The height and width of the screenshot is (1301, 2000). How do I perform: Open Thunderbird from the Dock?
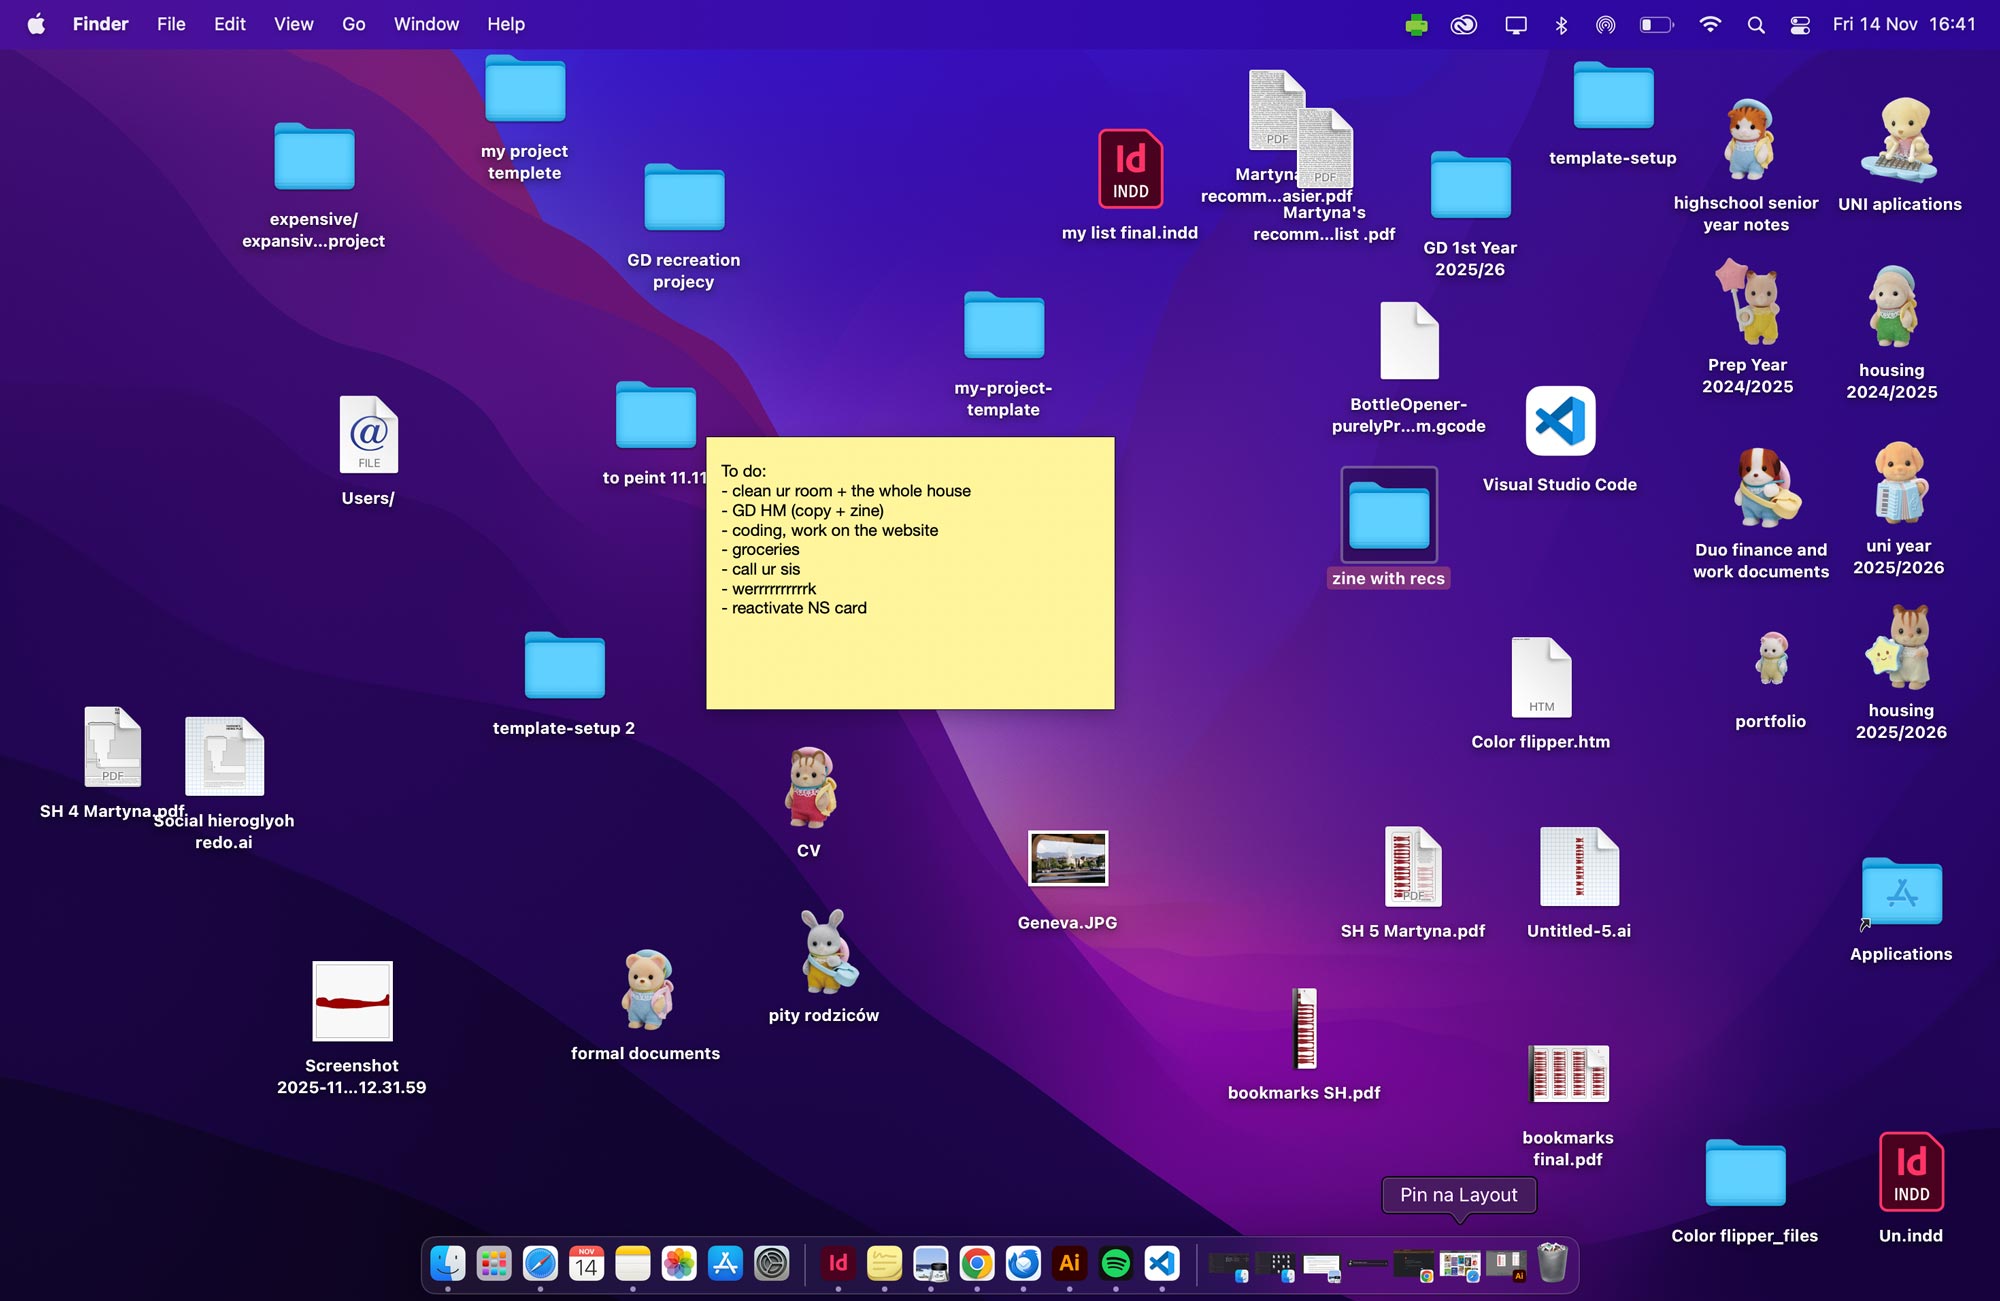click(x=1022, y=1264)
